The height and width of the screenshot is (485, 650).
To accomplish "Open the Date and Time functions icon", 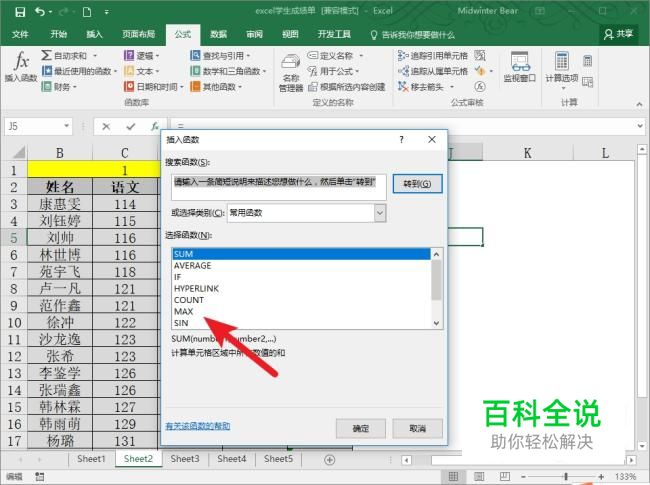I will pos(129,87).
